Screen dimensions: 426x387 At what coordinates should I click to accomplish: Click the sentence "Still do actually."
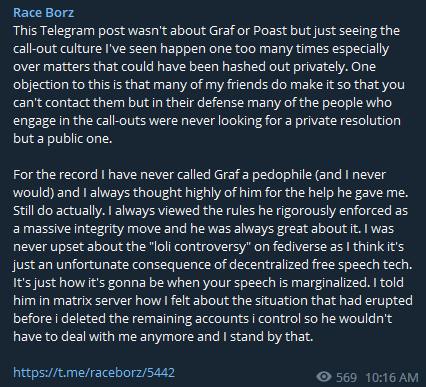(57, 211)
